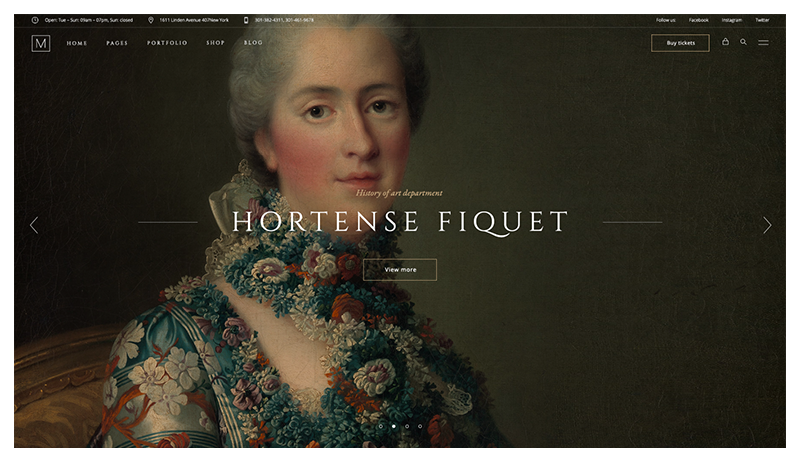Go to previous slide with left arrow

coord(34,225)
